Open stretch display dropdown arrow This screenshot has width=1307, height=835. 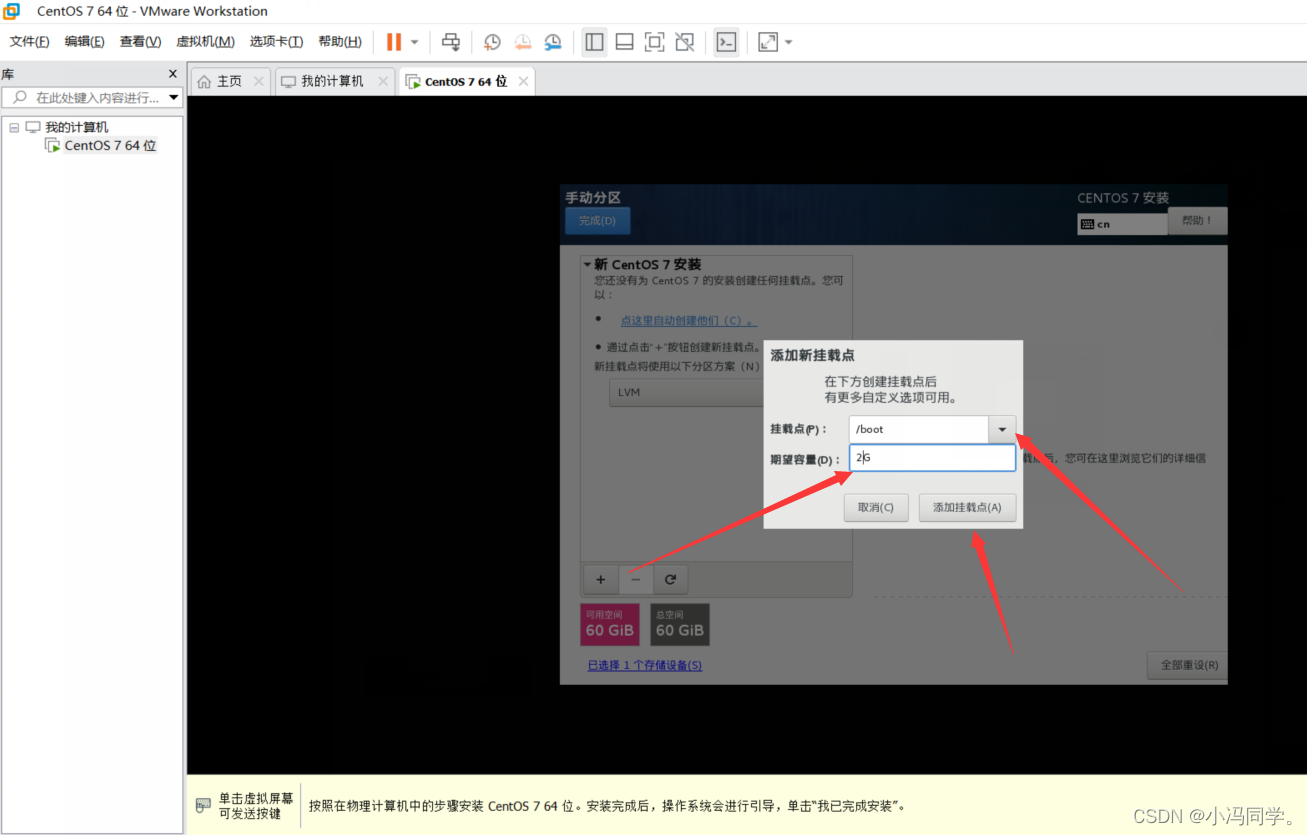point(788,42)
